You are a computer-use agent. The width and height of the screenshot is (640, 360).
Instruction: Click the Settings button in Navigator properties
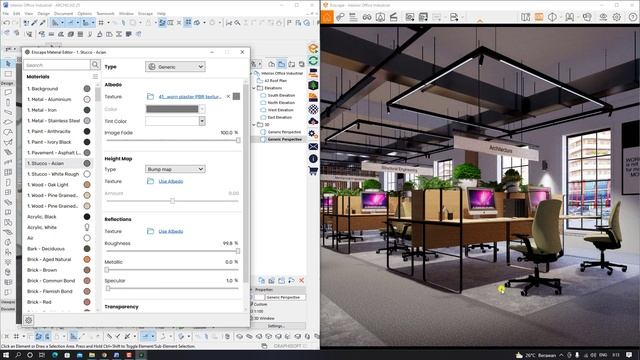[x=276, y=326]
